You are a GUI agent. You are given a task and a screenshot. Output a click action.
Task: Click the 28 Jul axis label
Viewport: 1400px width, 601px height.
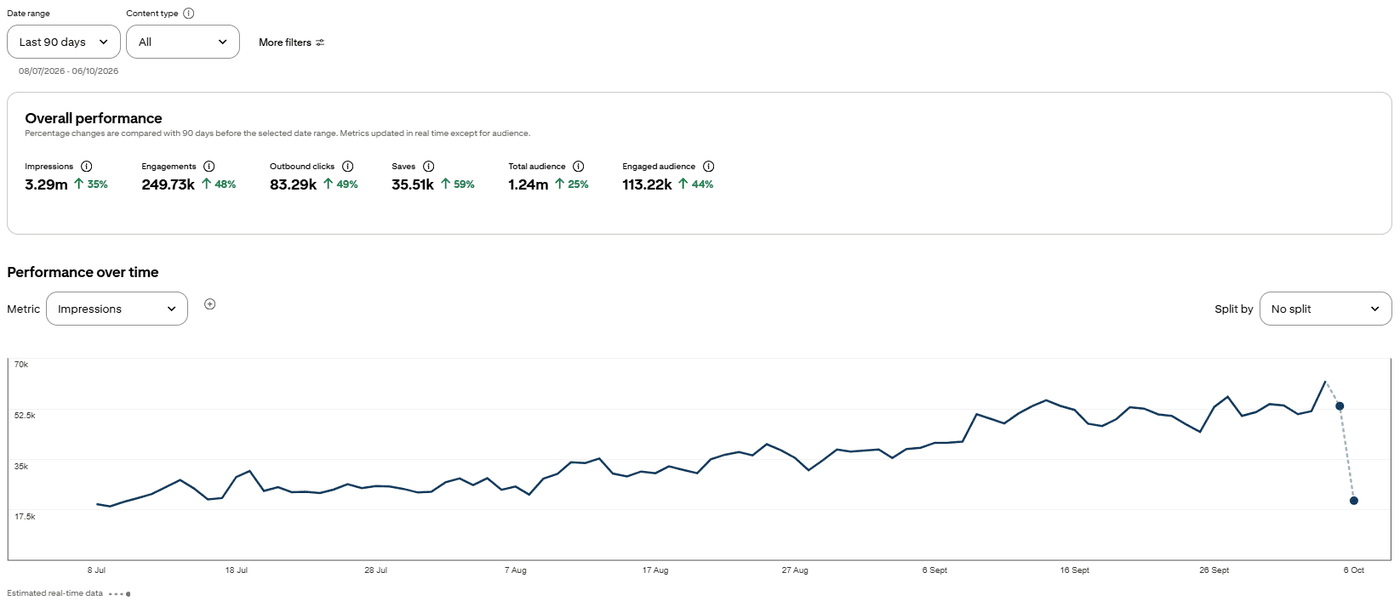point(376,570)
